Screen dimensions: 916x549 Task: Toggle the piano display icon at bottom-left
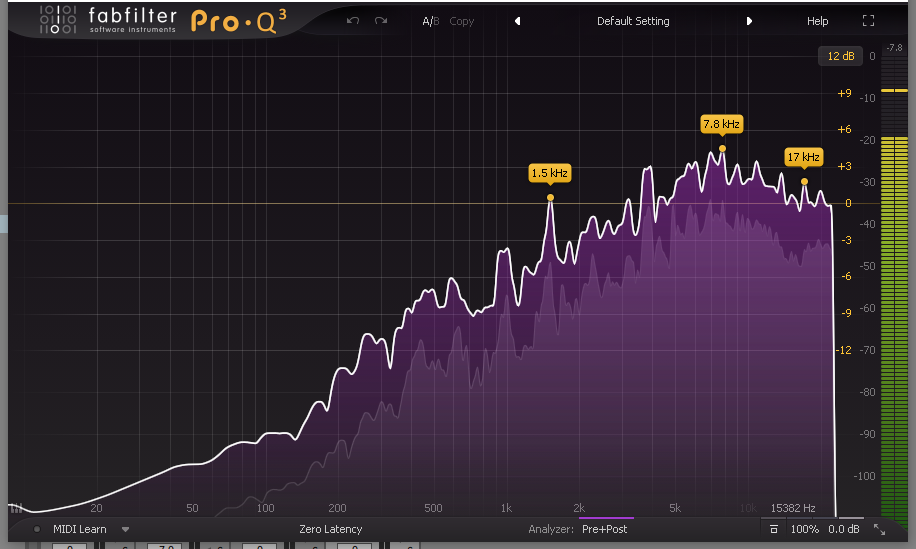pyautogui.click(x=16, y=508)
